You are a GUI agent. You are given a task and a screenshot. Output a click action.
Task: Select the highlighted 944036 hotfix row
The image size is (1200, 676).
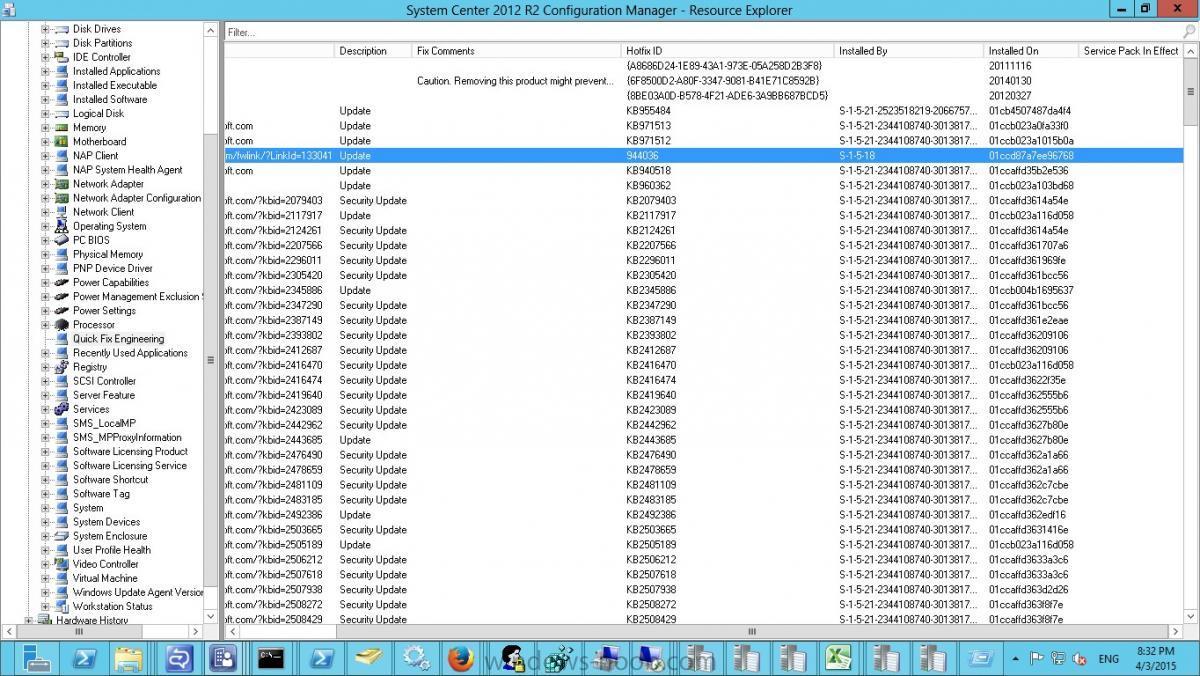point(703,156)
